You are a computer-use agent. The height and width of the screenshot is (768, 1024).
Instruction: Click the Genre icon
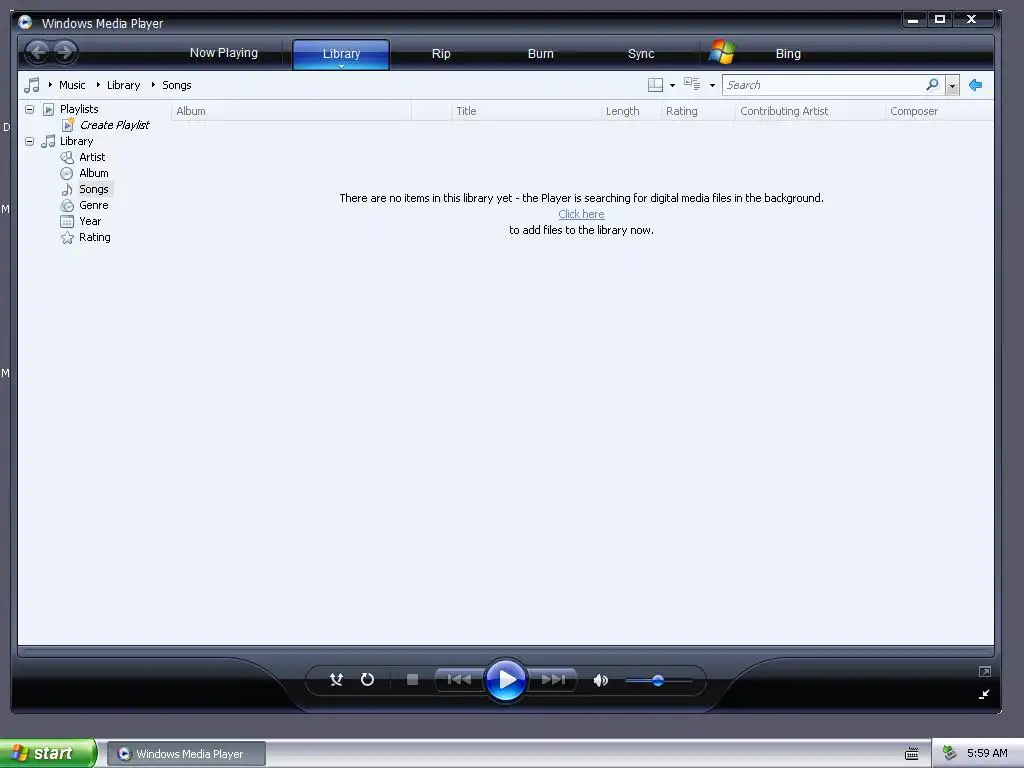coord(67,206)
